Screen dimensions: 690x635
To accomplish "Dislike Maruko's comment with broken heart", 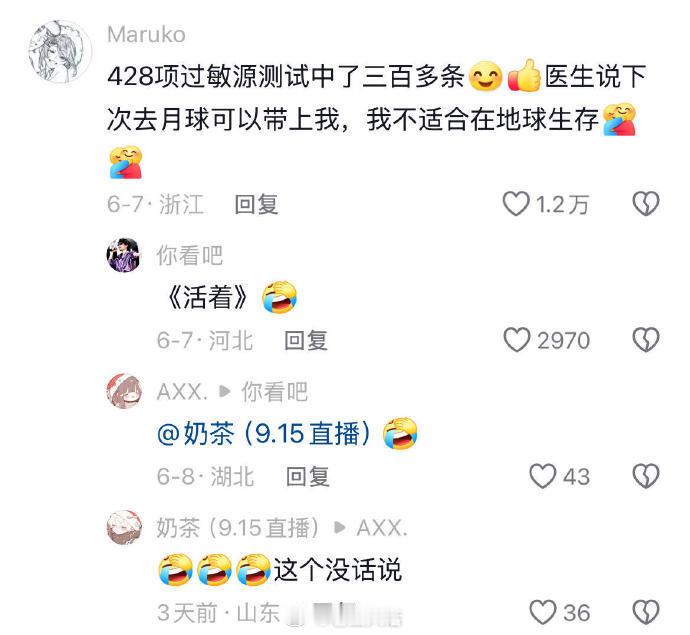I will tap(646, 204).
